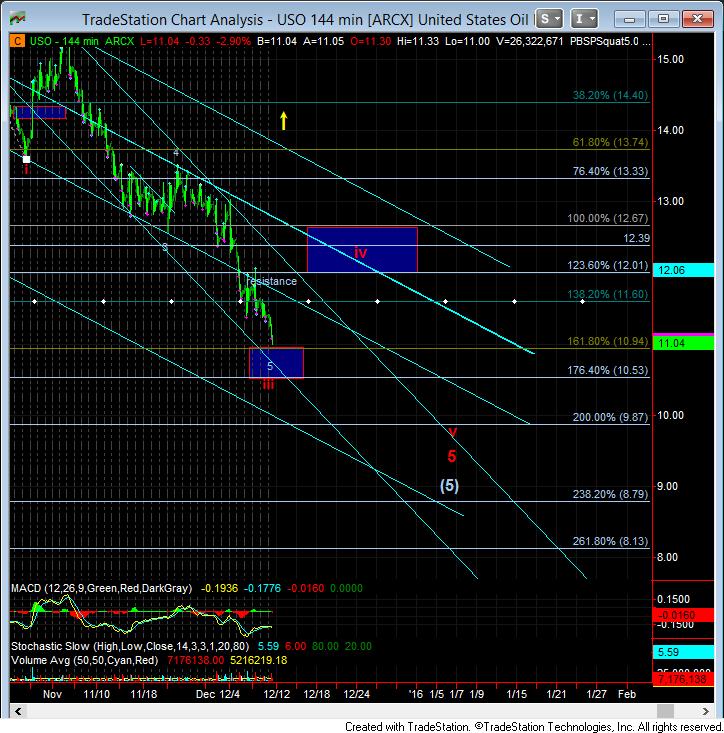Click the 15.00 price axis label
The width and height of the screenshot is (724, 733).
click(670, 59)
